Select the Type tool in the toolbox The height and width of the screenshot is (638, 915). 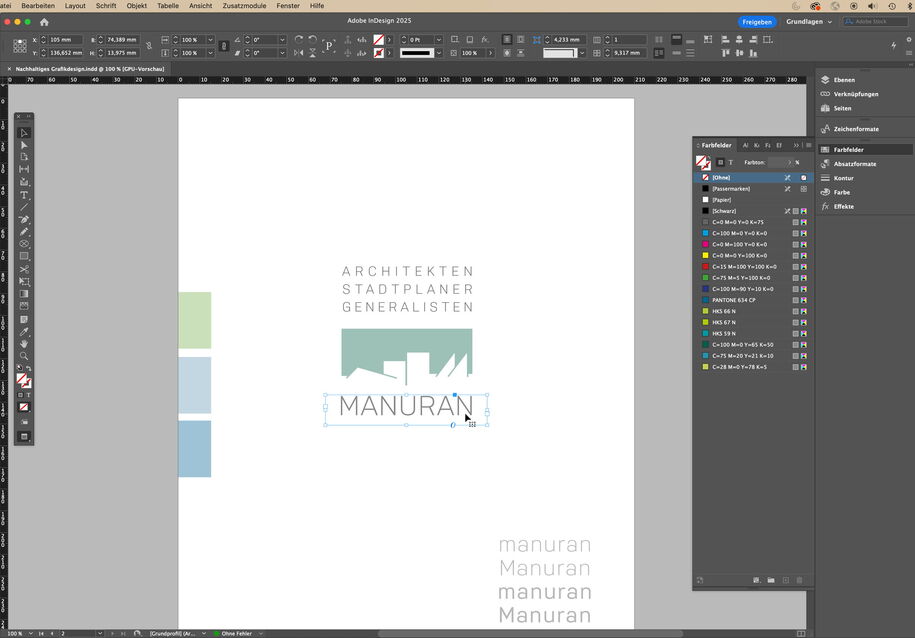(x=25, y=195)
